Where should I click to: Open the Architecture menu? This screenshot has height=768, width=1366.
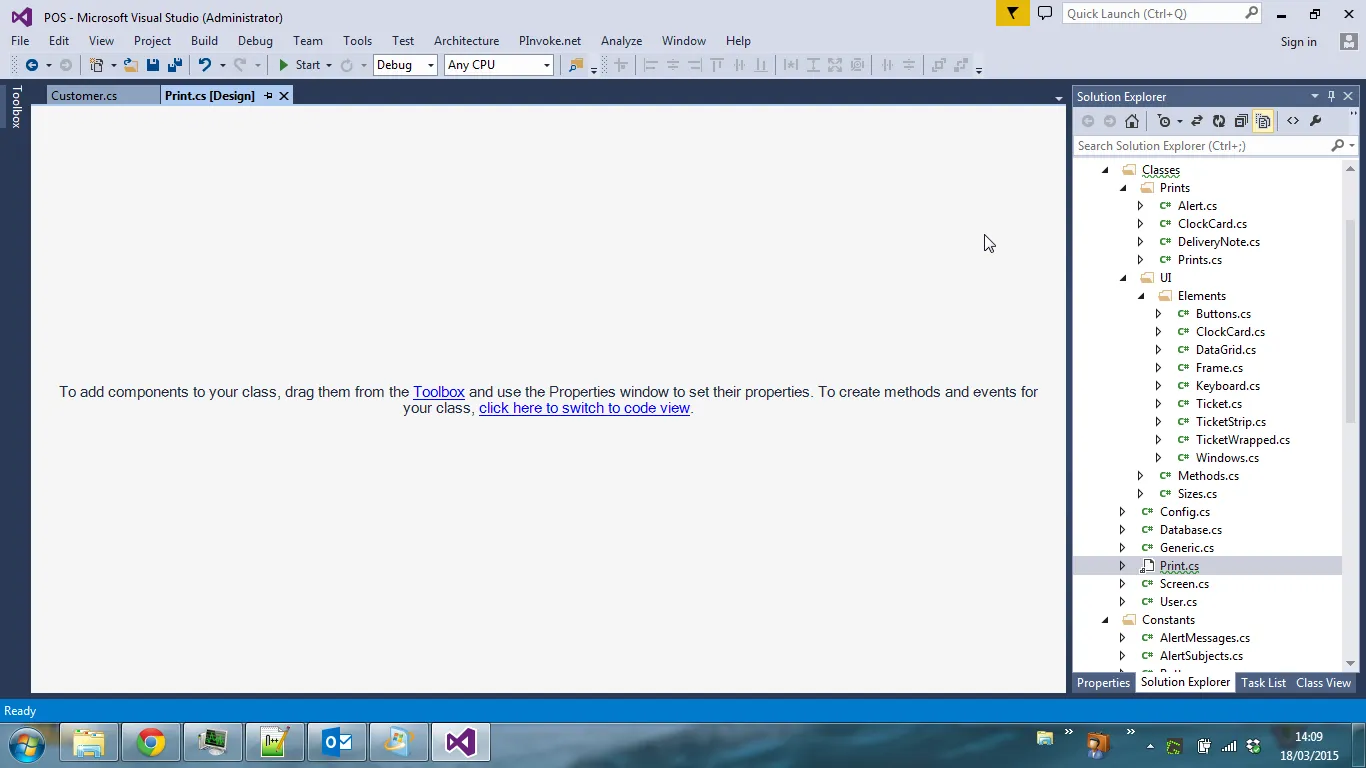coord(466,41)
